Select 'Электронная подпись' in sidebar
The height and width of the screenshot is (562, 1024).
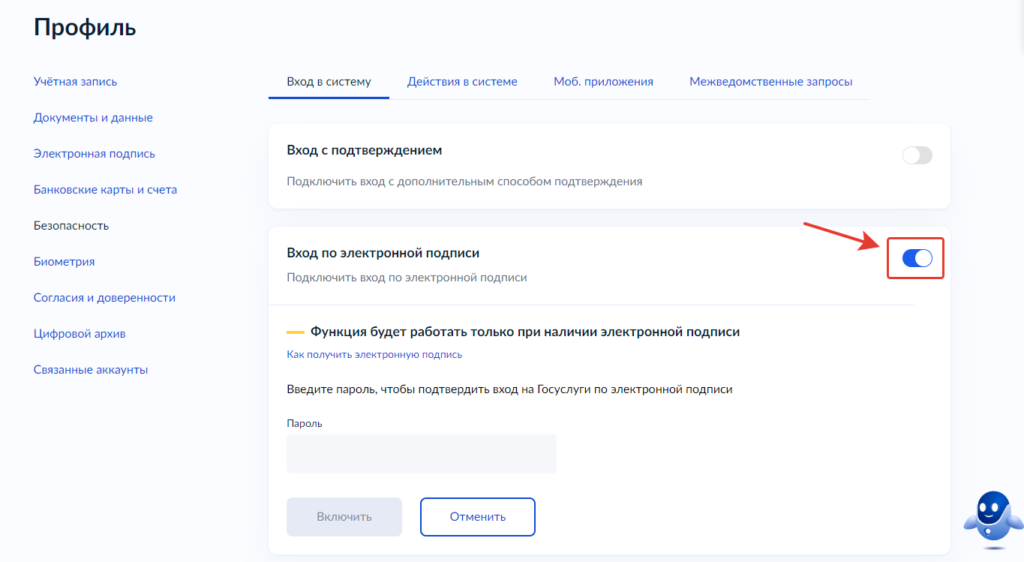(x=94, y=153)
